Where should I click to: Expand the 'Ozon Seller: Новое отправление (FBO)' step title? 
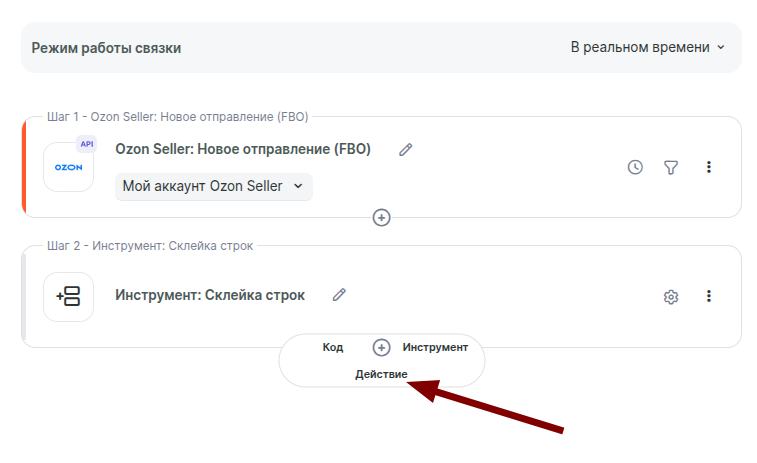pos(243,149)
